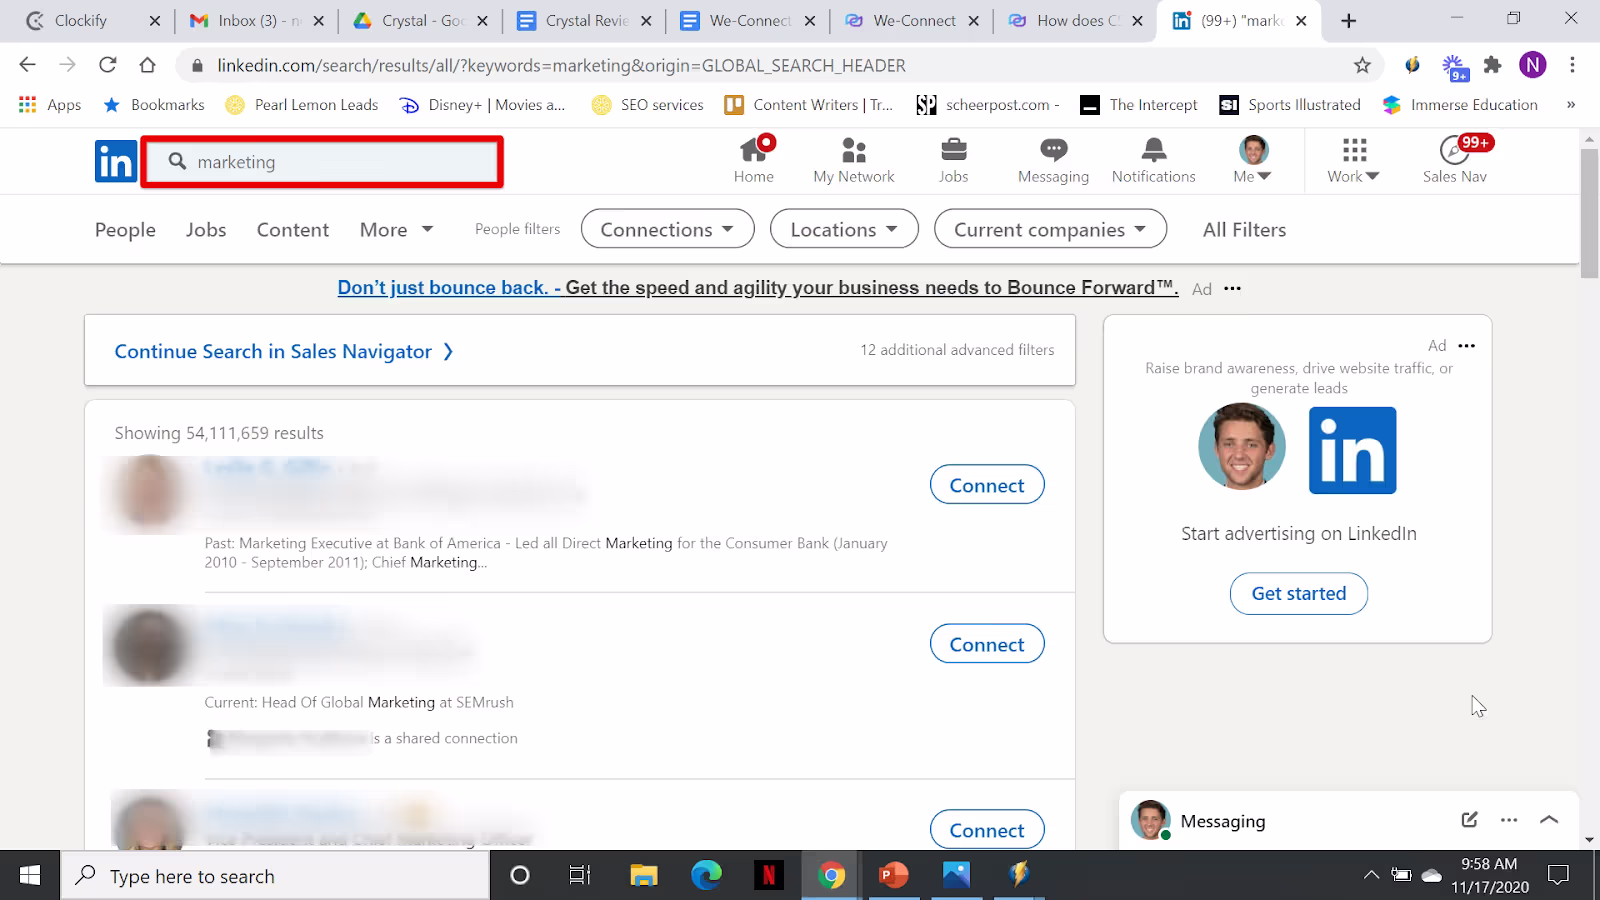Screen dimensions: 1600x900
Task: Bookmark page with the star icon
Action: point(1362,65)
